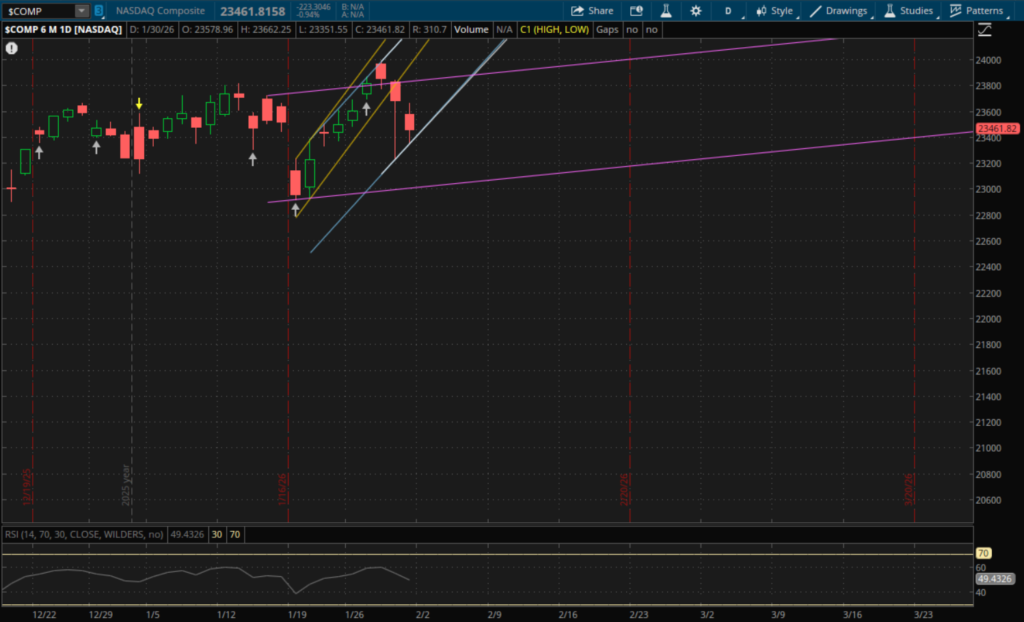The height and width of the screenshot is (622, 1024).
Task: Click the drawing tool icon below Patterns
Action: (986, 30)
